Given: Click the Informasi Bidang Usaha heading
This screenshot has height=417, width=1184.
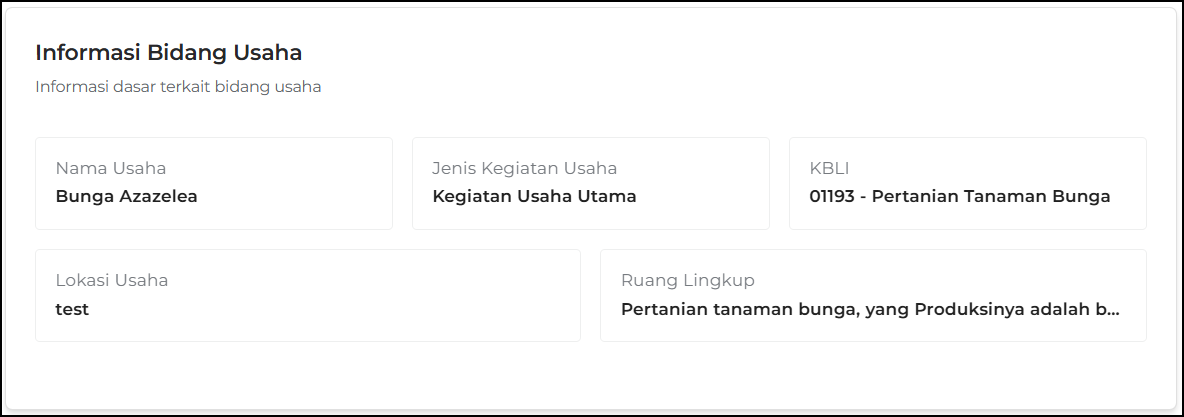Looking at the screenshot, I should click(x=168, y=52).
